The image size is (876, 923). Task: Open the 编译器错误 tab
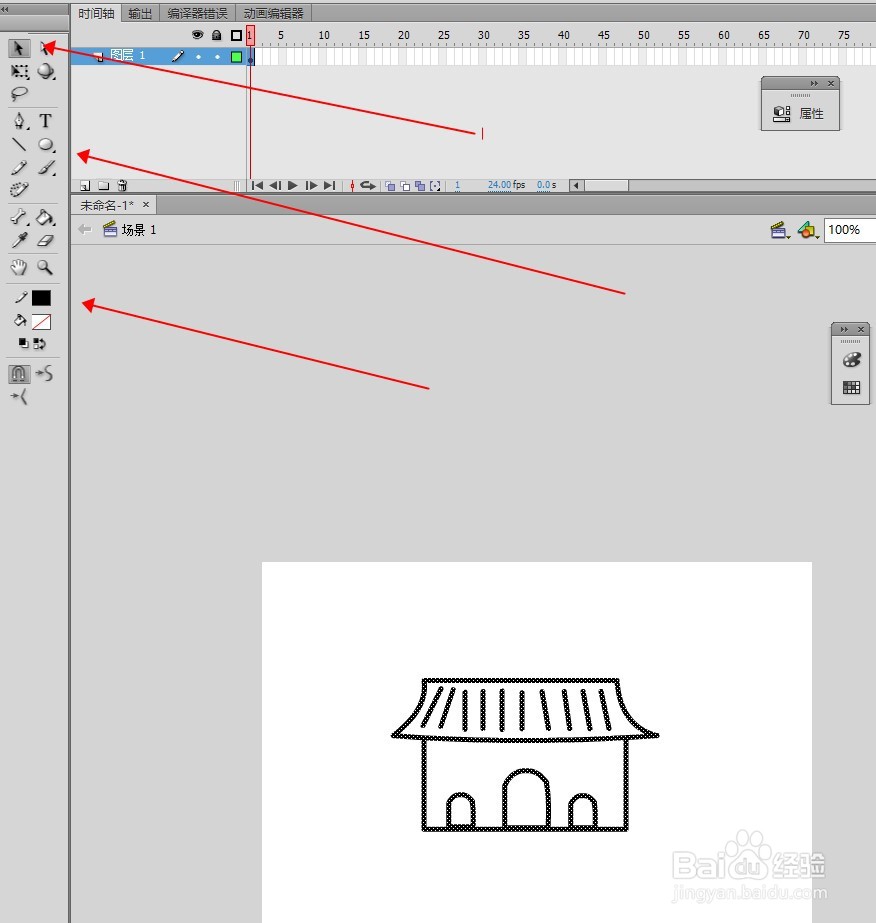(x=196, y=13)
